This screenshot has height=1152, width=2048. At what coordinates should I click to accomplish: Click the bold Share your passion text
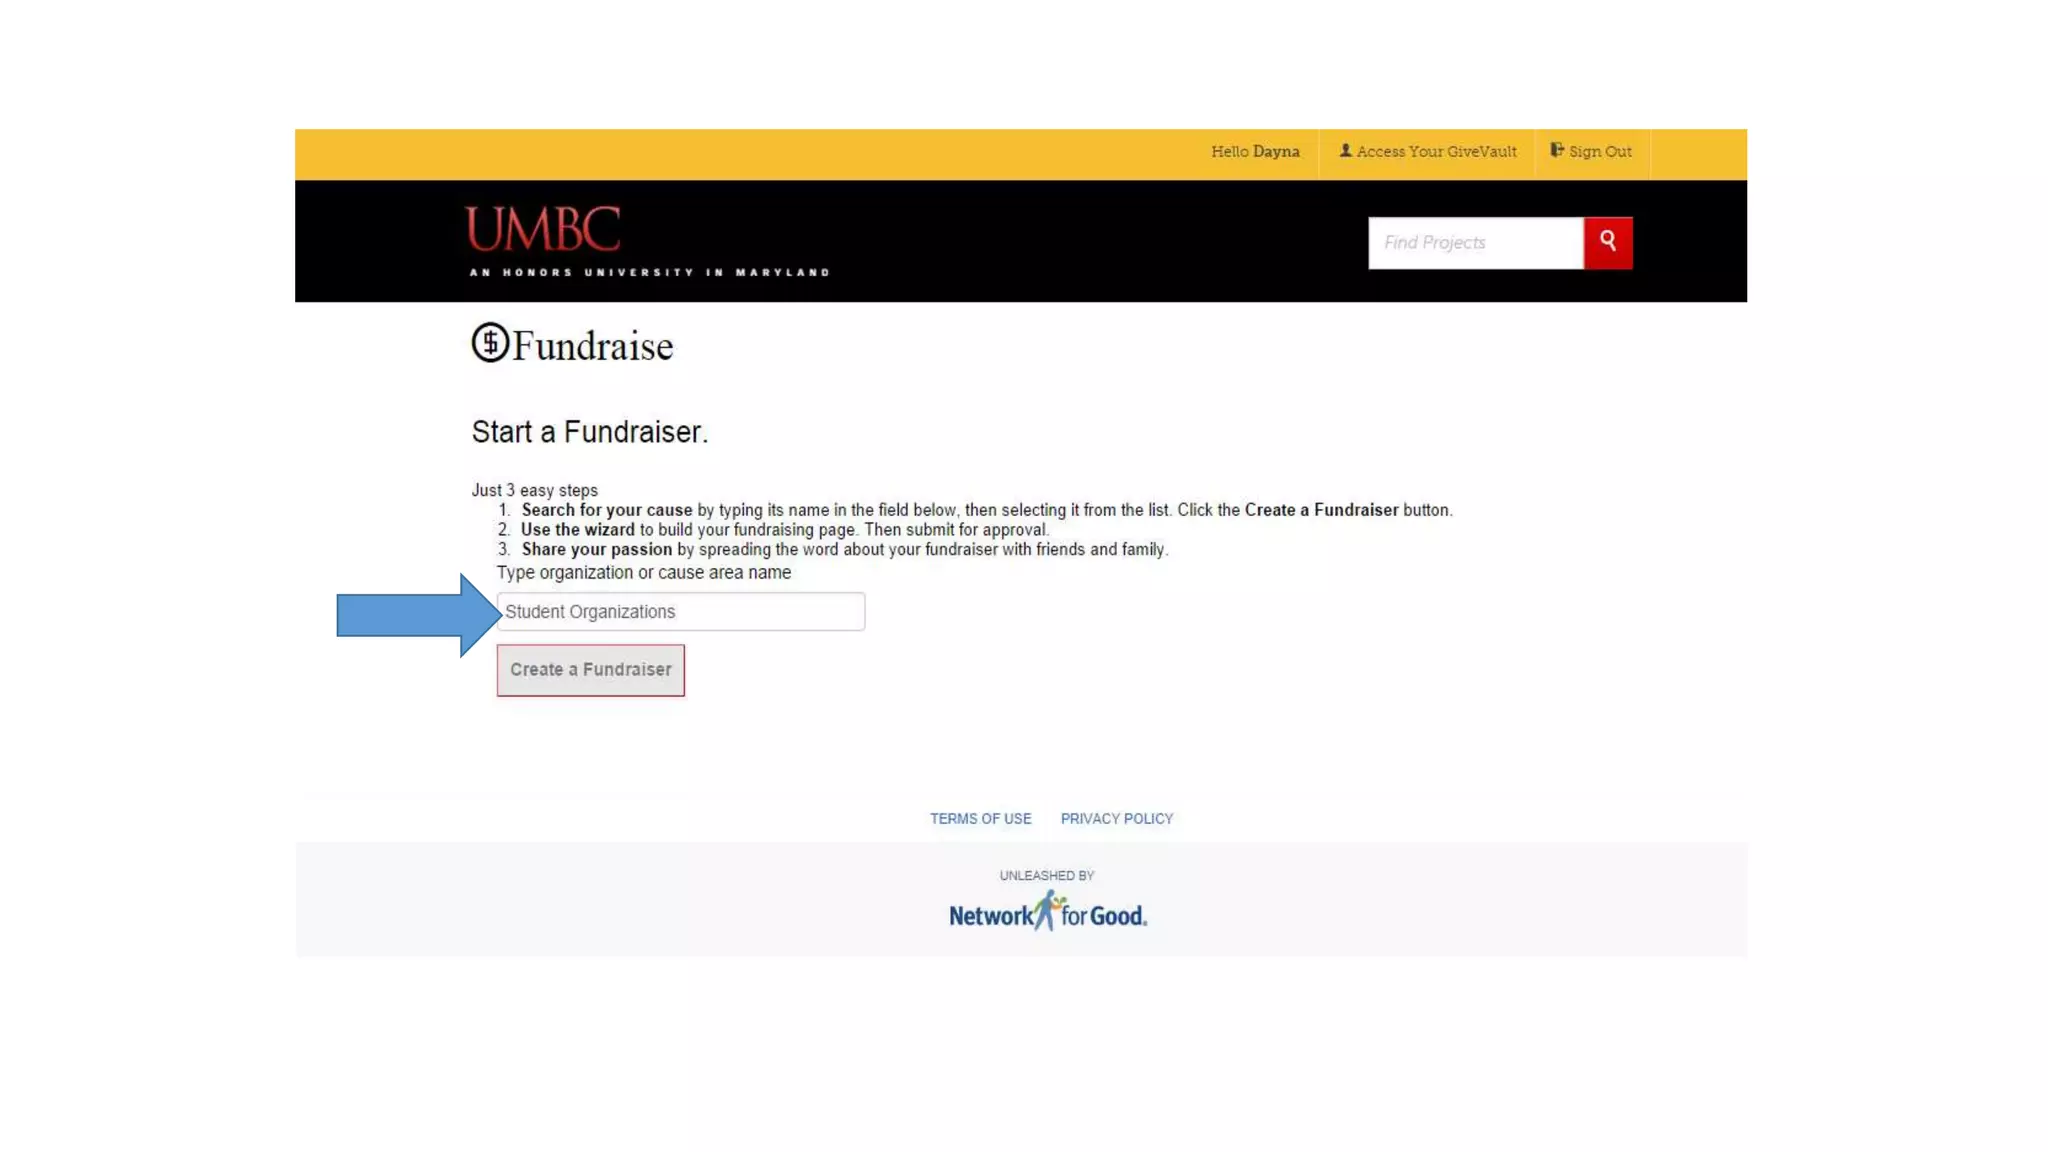point(596,550)
